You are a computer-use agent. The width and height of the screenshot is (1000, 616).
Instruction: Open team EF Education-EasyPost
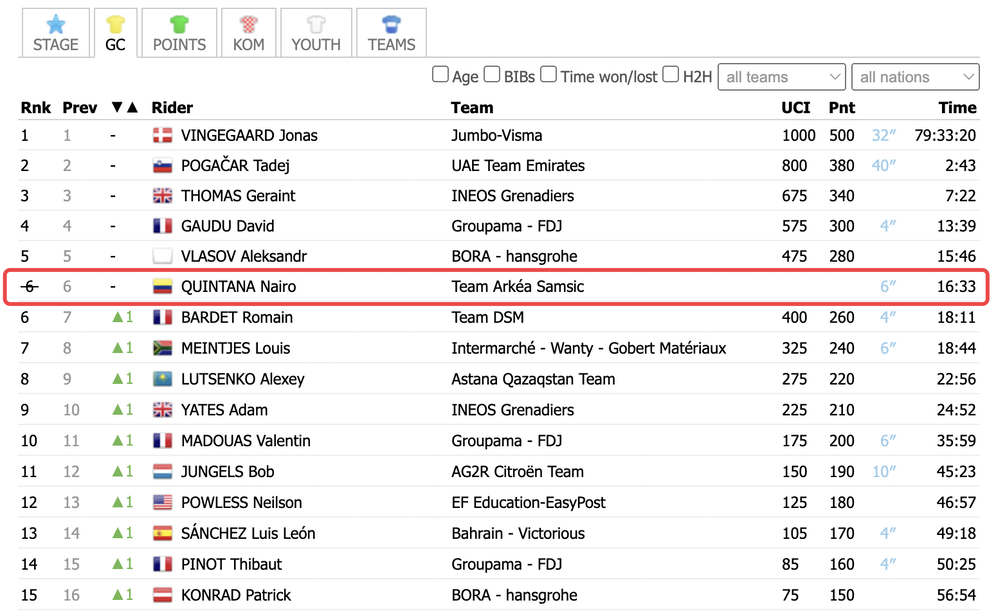pos(528,502)
